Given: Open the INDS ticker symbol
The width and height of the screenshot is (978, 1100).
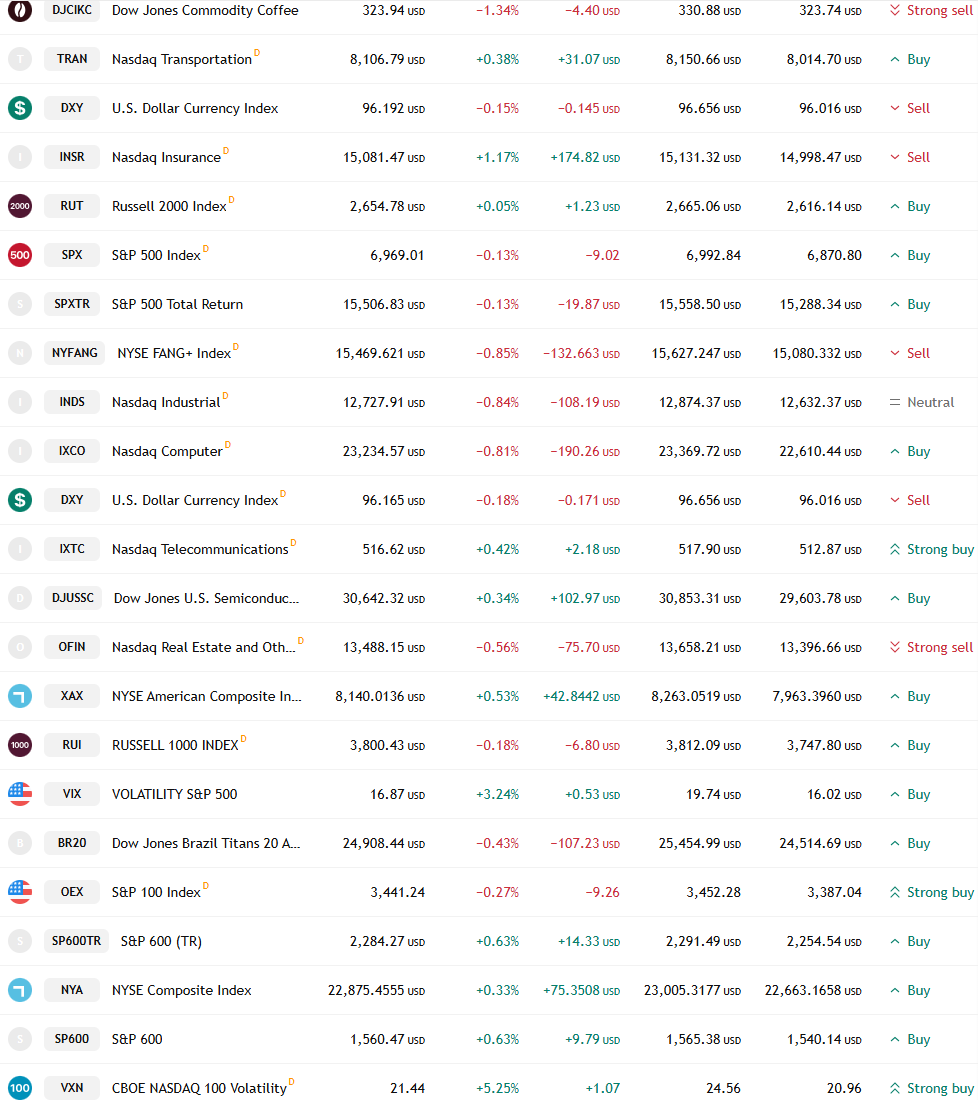Looking at the screenshot, I should tap(72, 402).
